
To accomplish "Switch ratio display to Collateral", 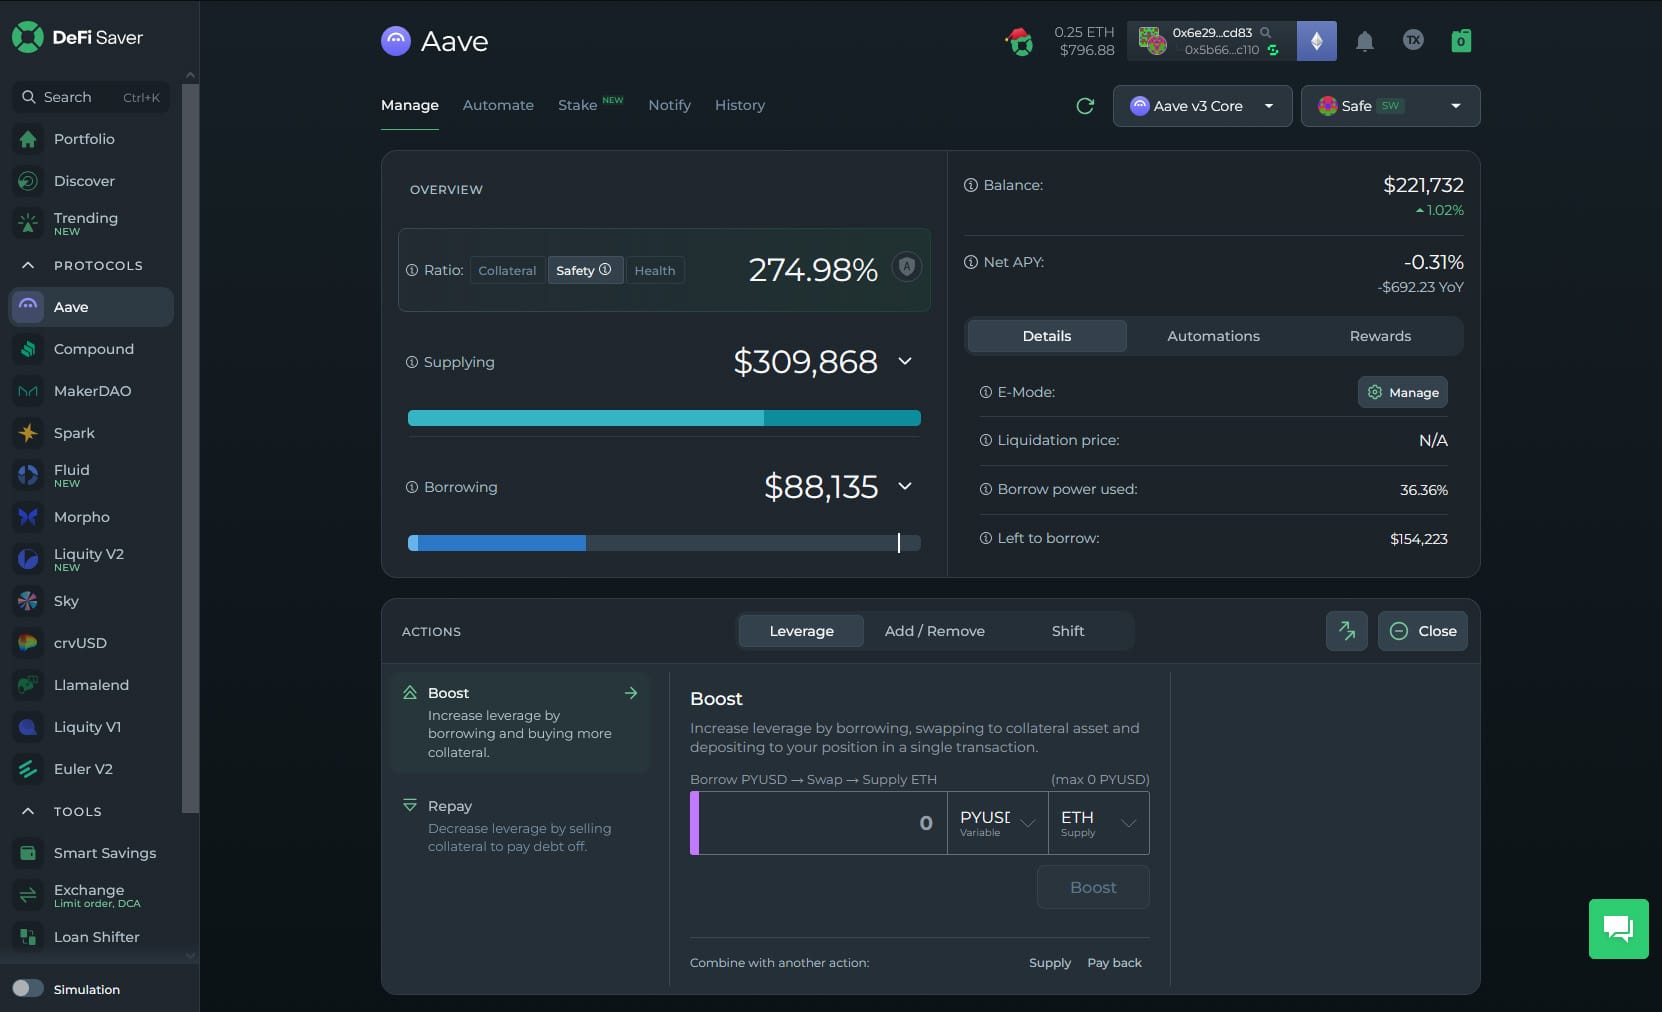I will pos(507,270).
